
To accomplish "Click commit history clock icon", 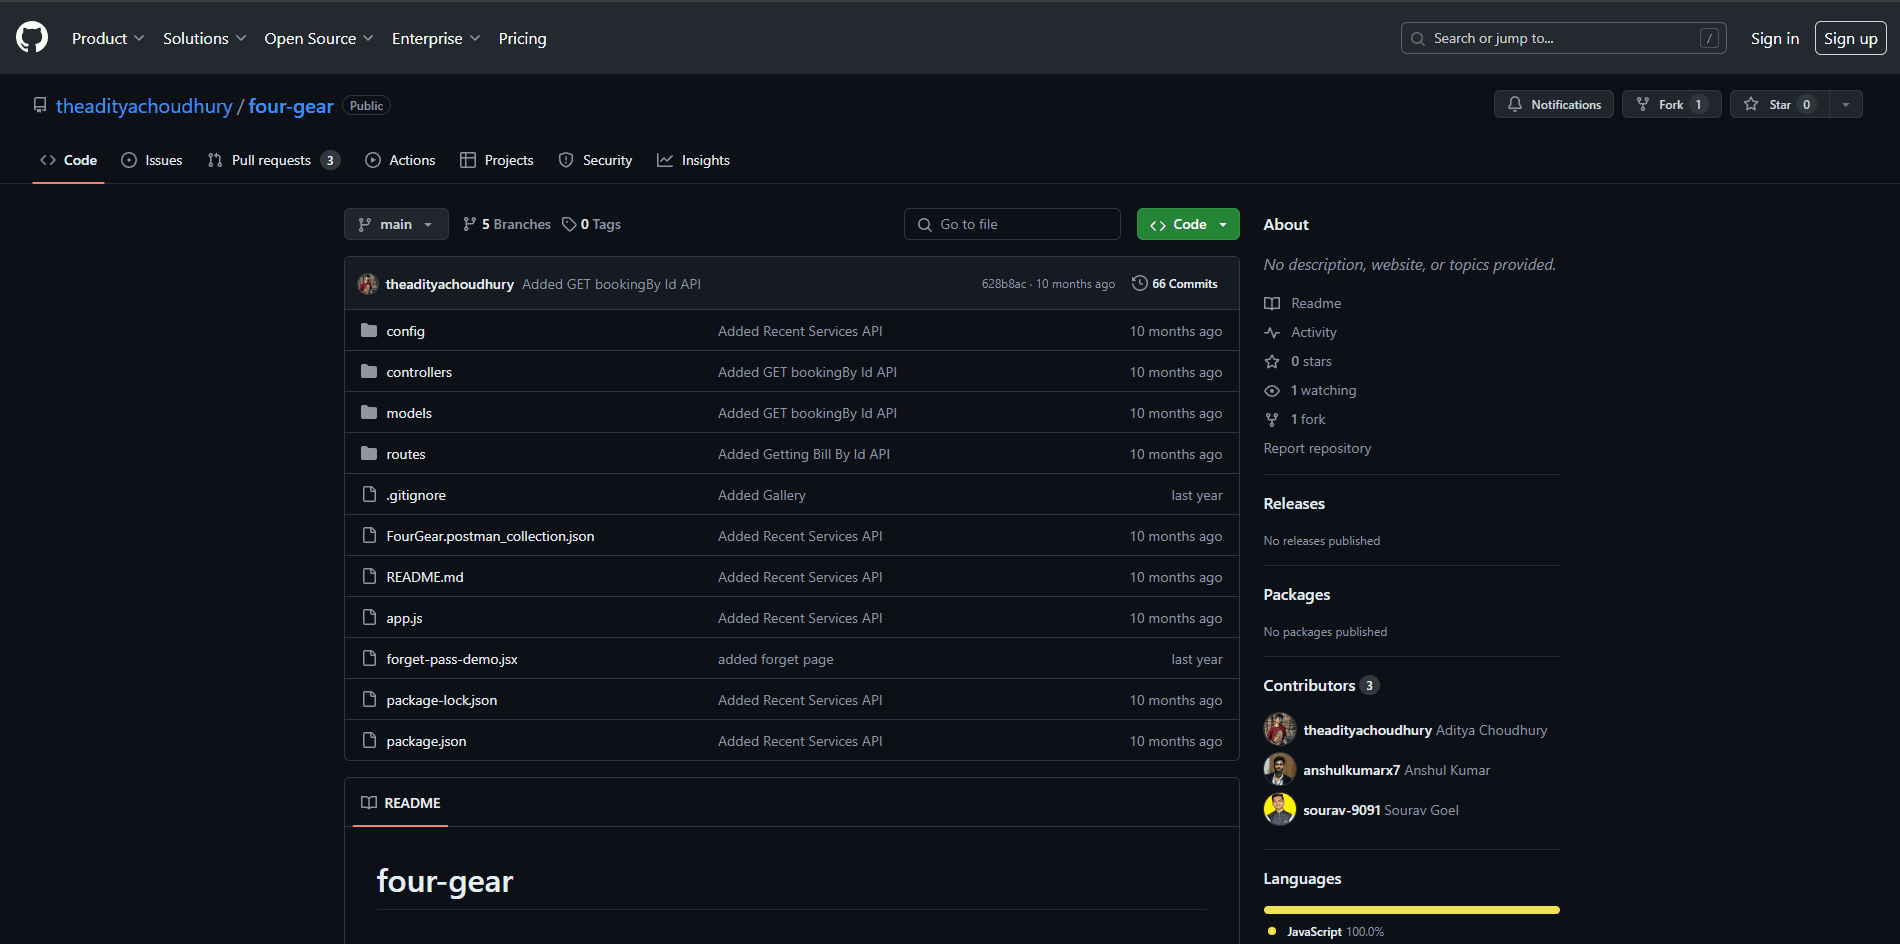I will click(x=1139, y=284).
